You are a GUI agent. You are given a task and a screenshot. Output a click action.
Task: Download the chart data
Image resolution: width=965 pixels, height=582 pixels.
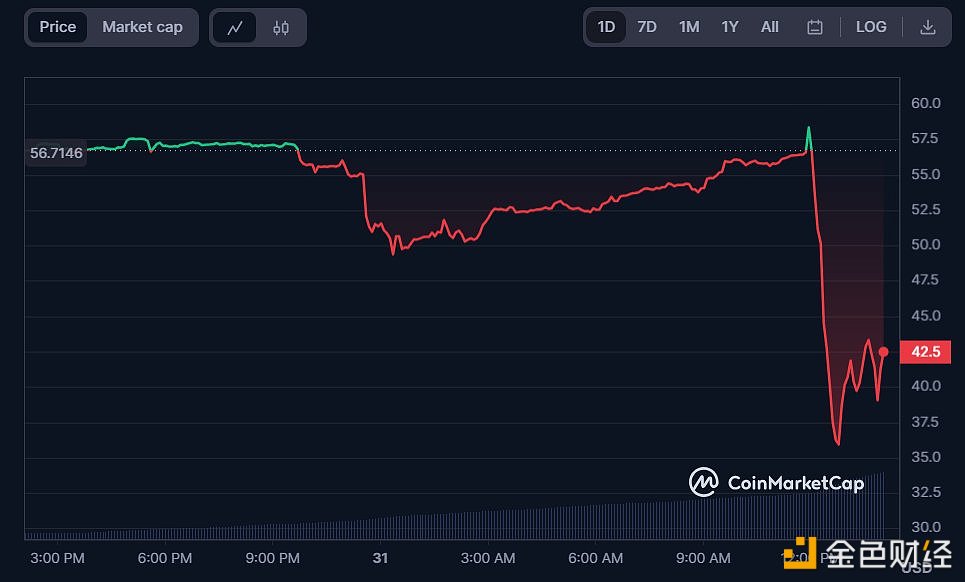[927, 27]
